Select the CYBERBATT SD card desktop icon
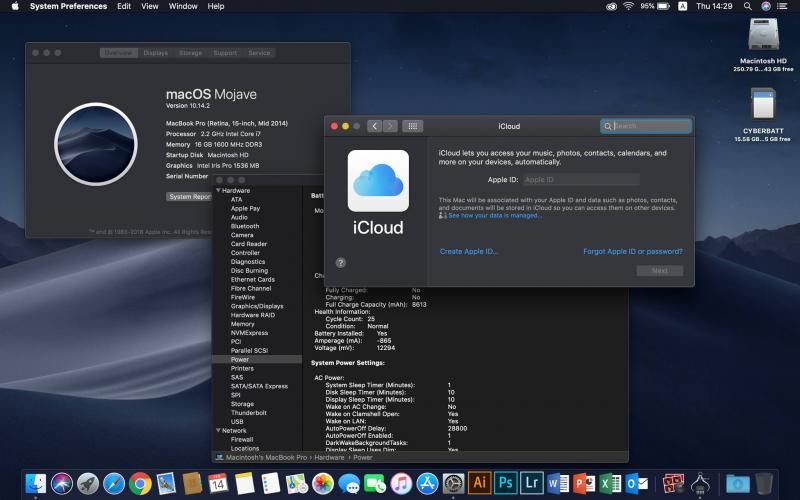Image resolution: width=800 pixels, height=500 pixels. (x=763, y=105)
